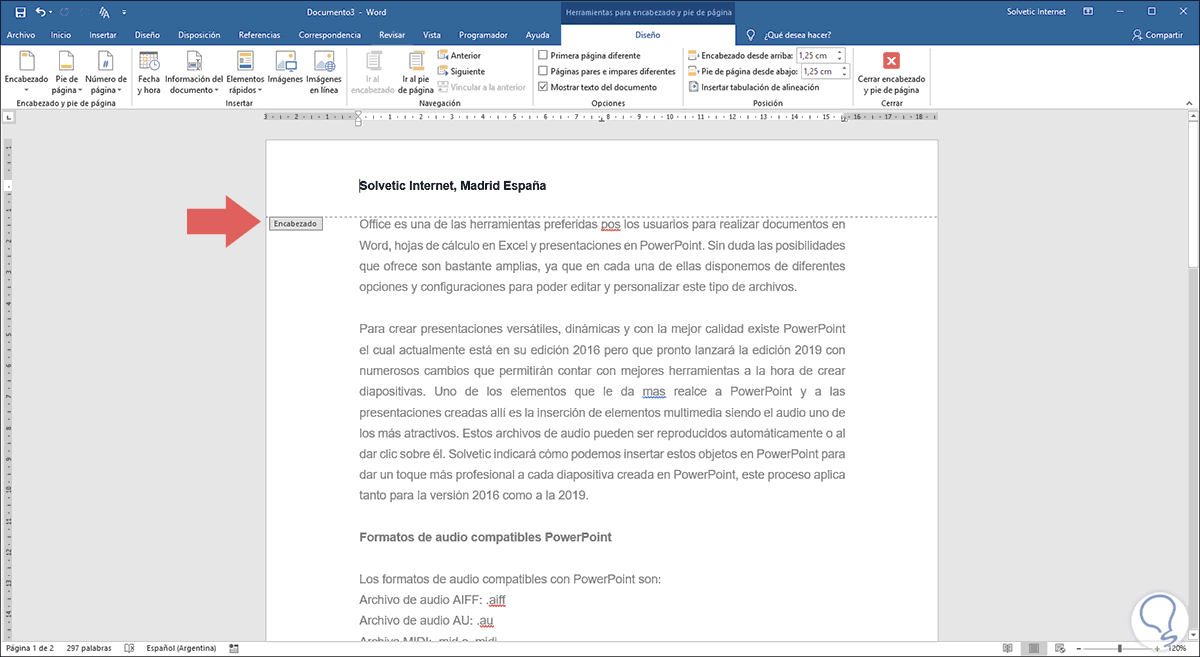1200x657 pixels.
Task: Expand the Pie de página dropdown
Action: (66, 72)
